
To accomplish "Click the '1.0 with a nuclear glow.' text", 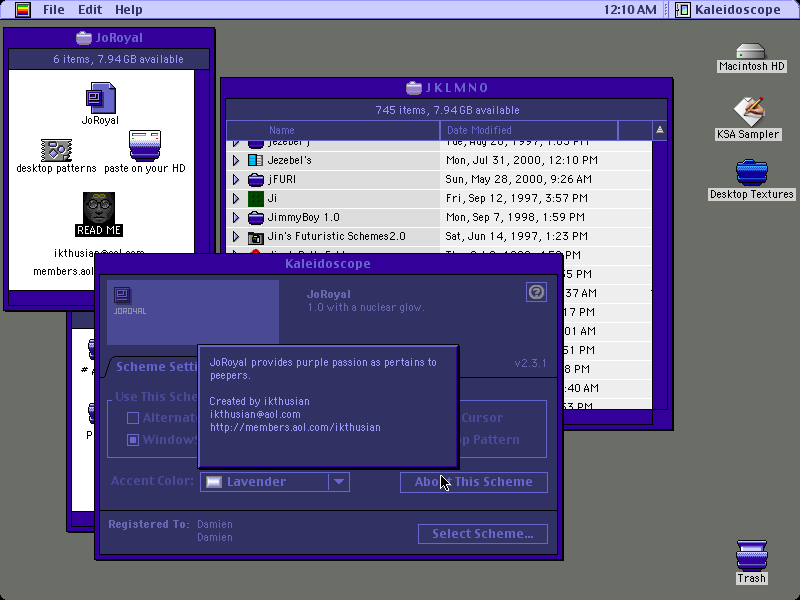I will (x=366, y=307).
